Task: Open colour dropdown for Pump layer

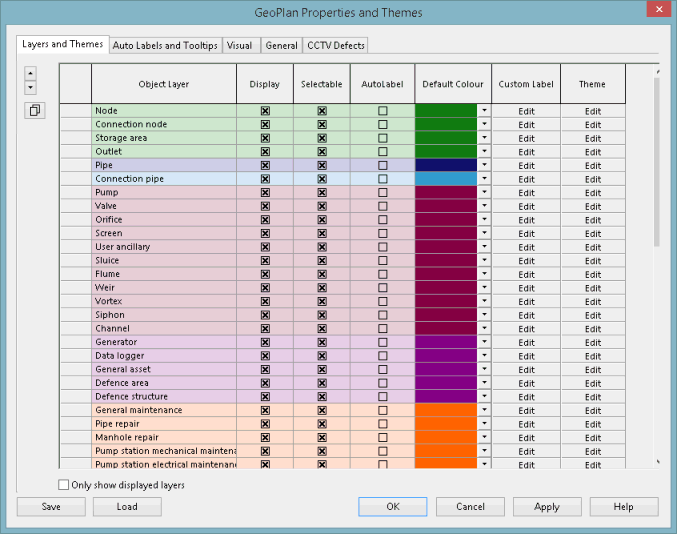Action: click(x=484, y=192)
